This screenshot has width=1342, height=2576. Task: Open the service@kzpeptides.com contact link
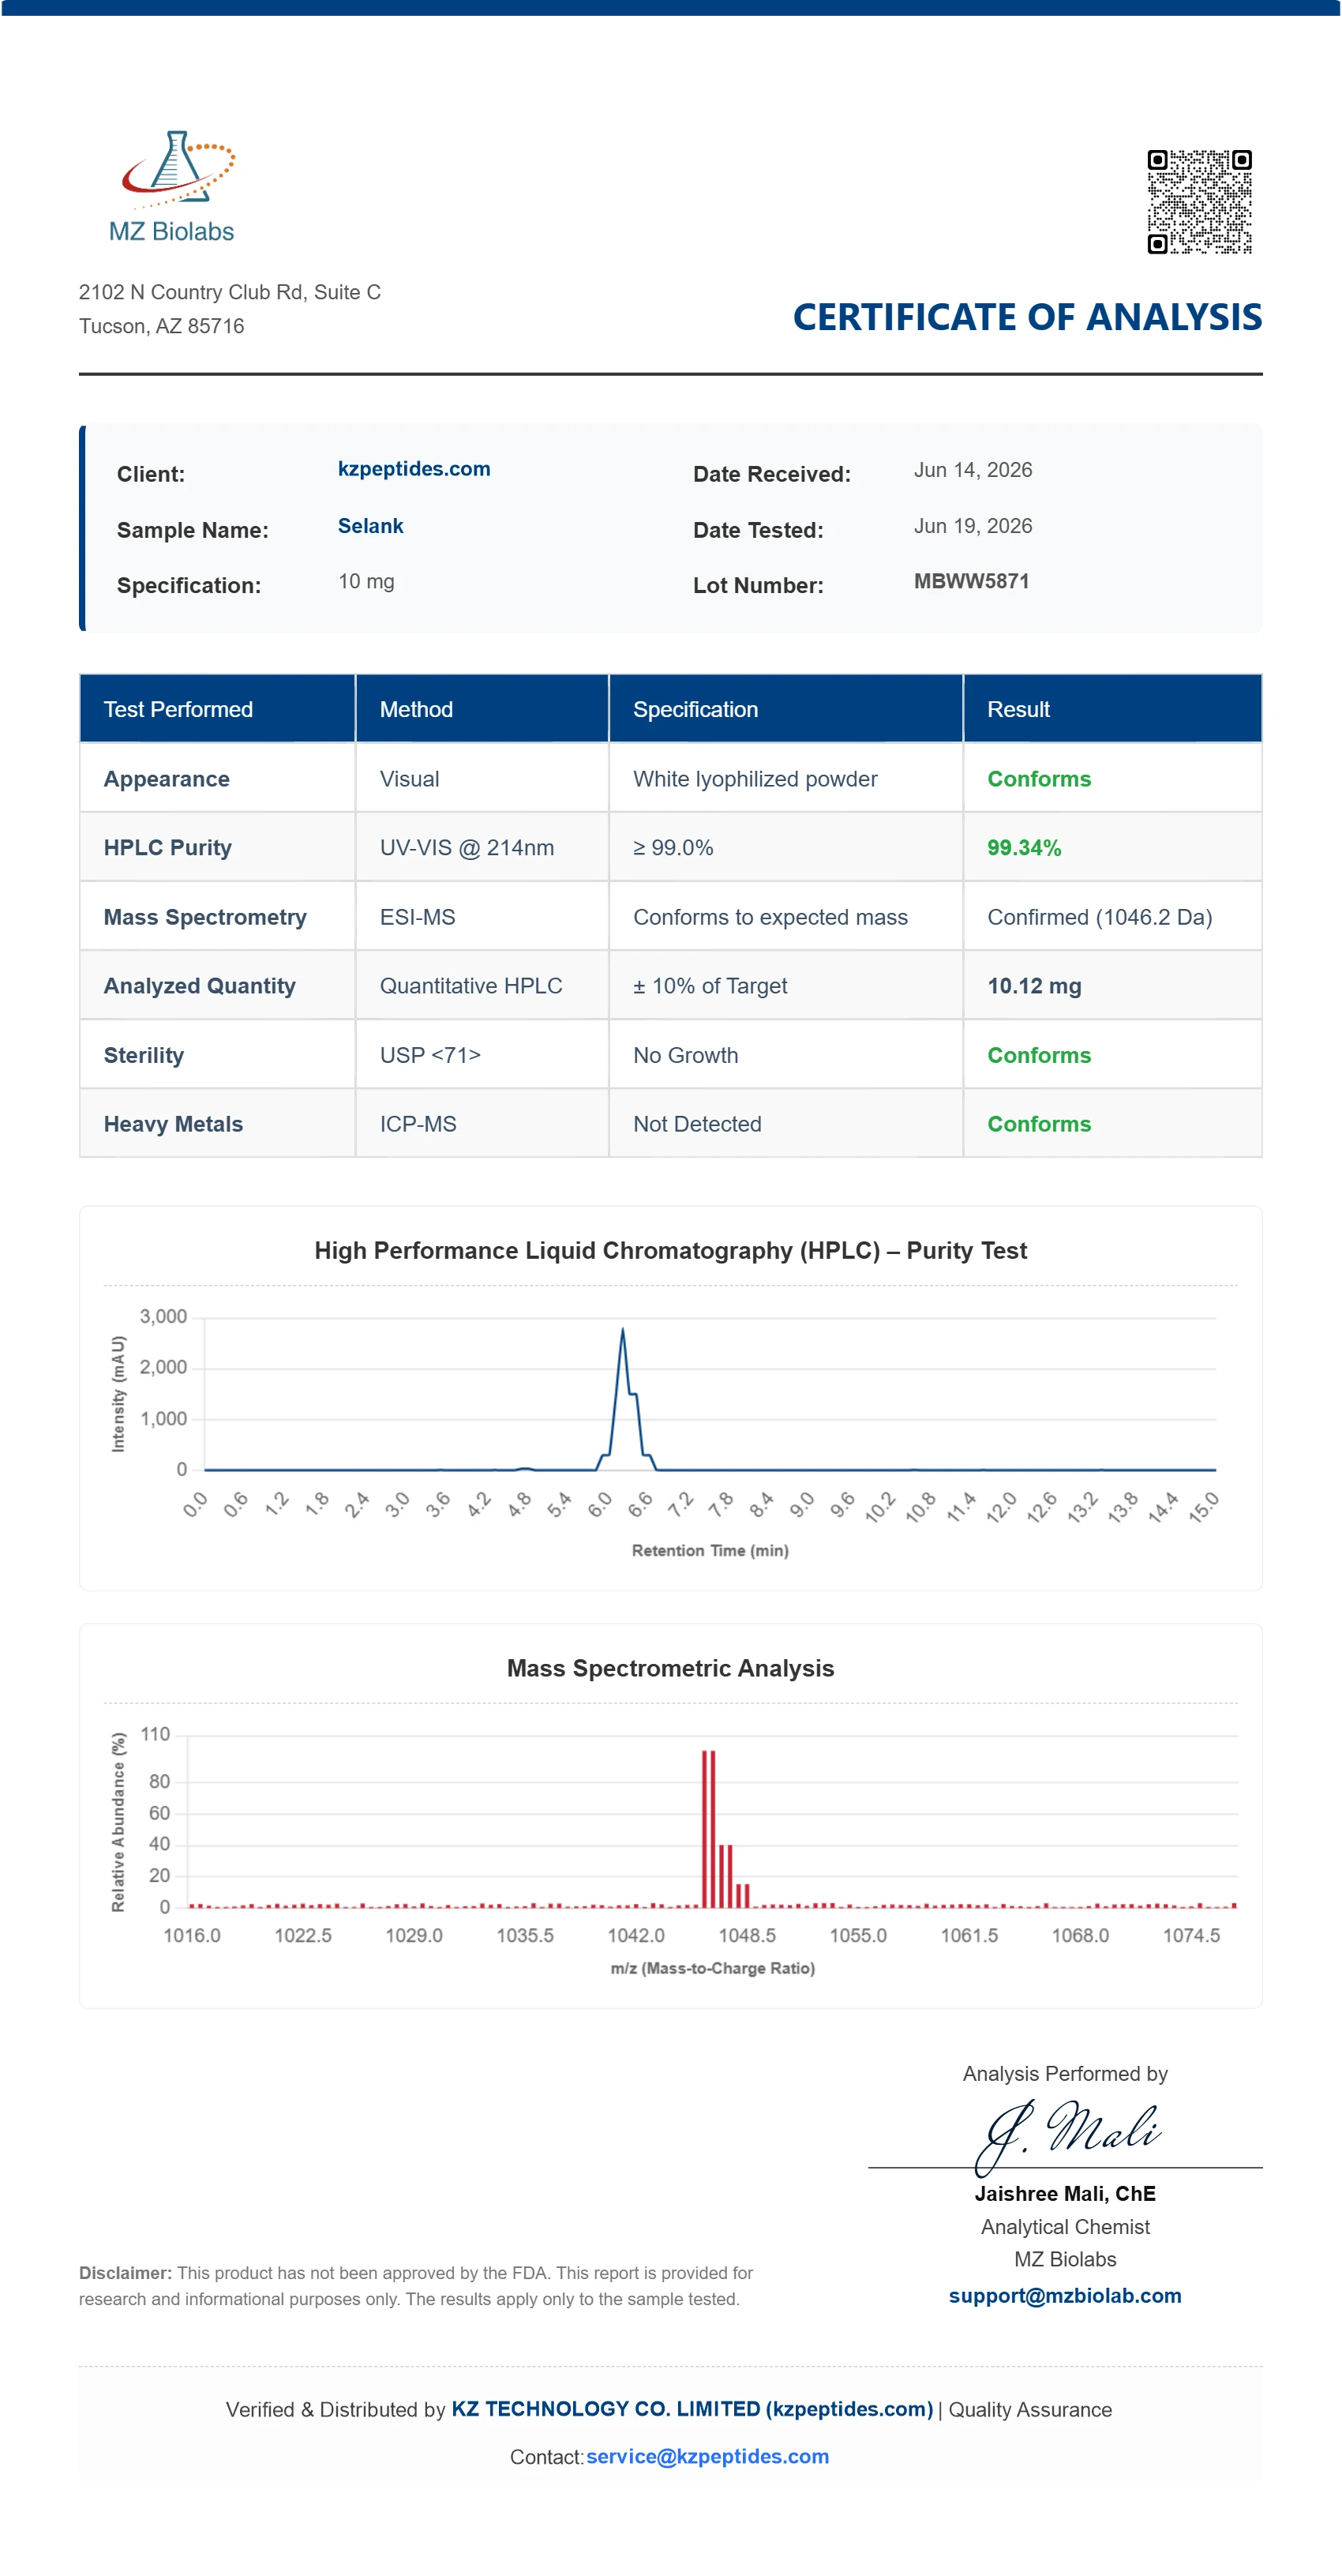pos(707,2456)
